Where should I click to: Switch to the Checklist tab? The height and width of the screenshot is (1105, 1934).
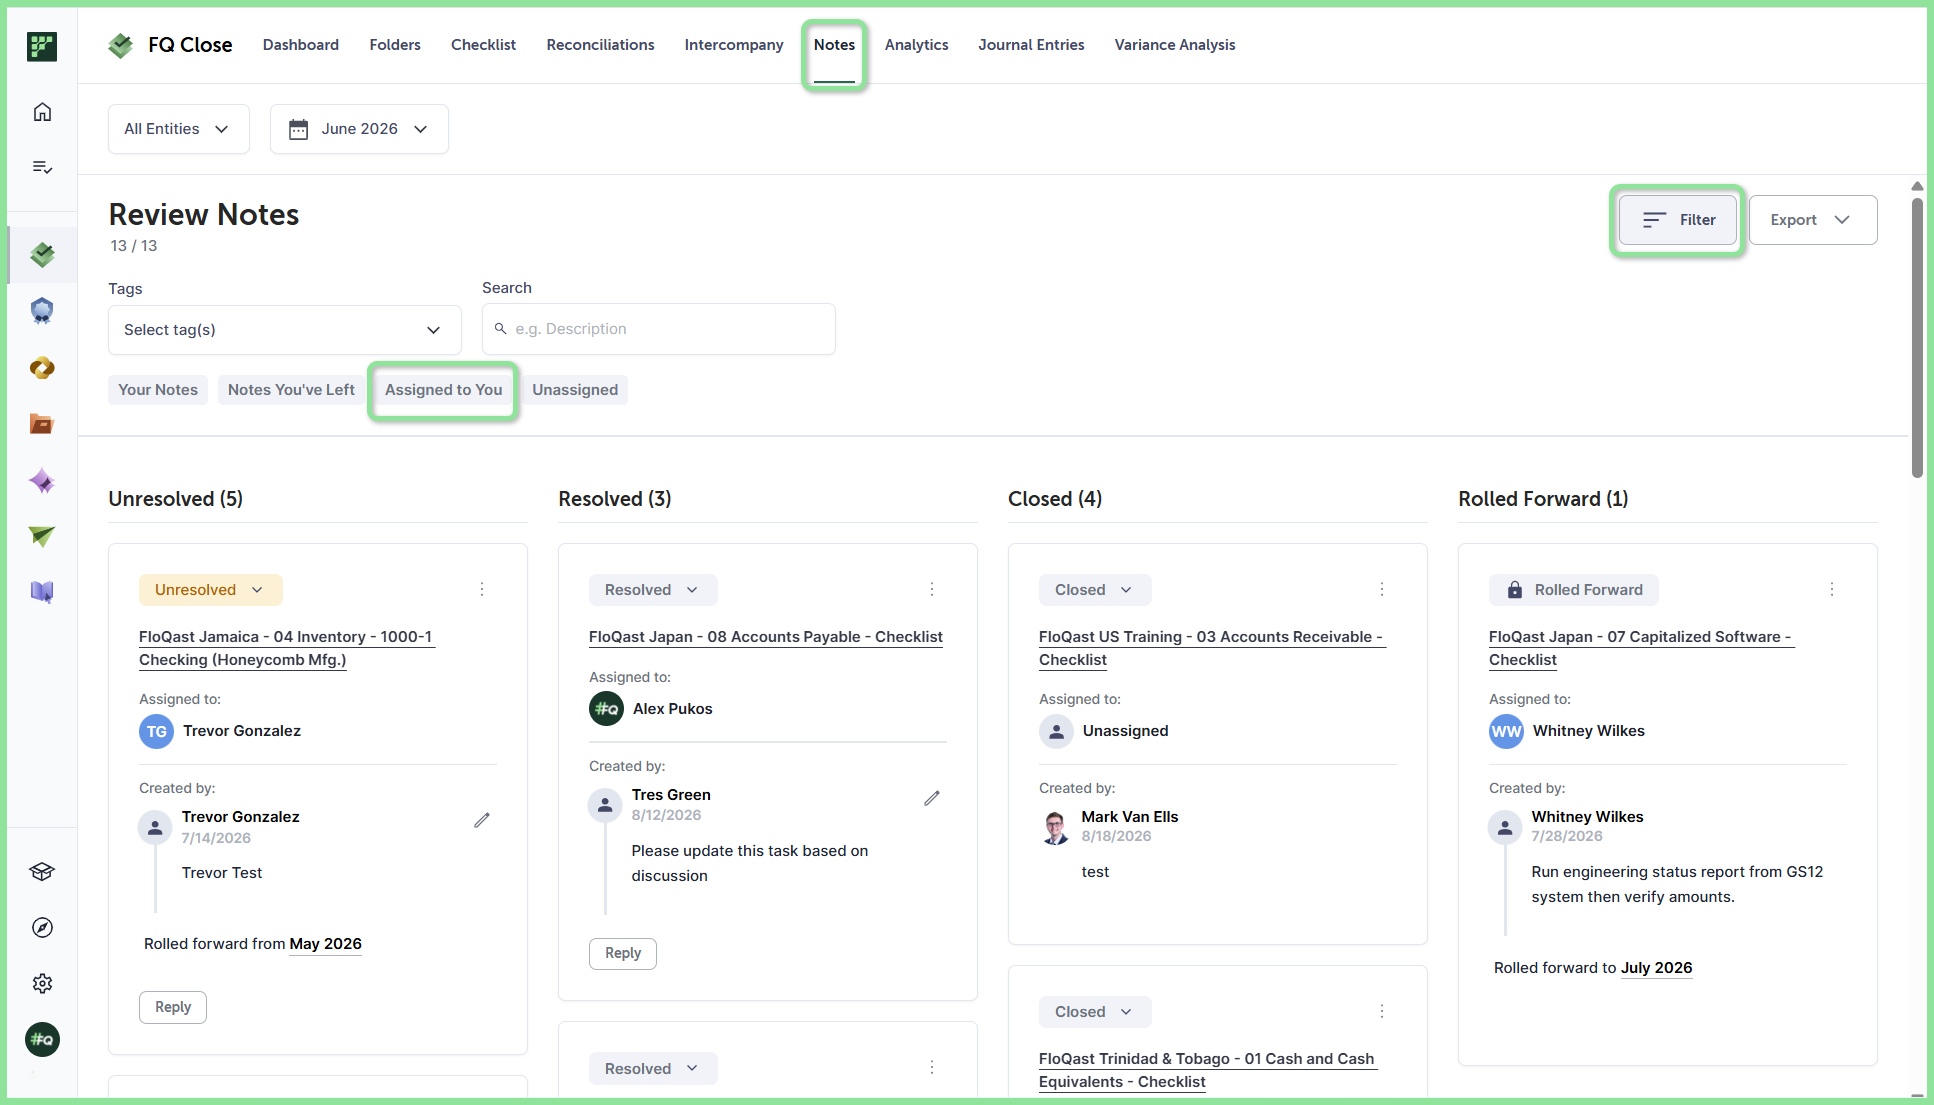click(x=483, y=45)
